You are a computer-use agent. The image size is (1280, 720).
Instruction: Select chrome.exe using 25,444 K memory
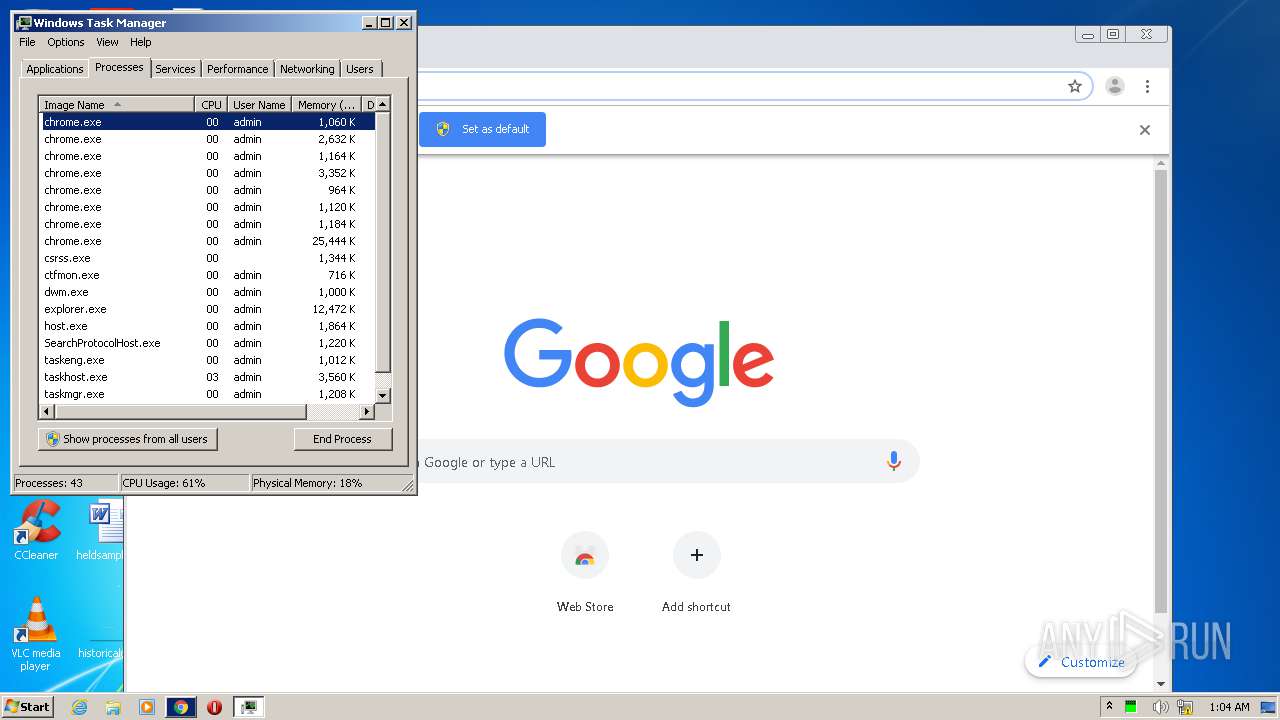(x=207, y=241)
